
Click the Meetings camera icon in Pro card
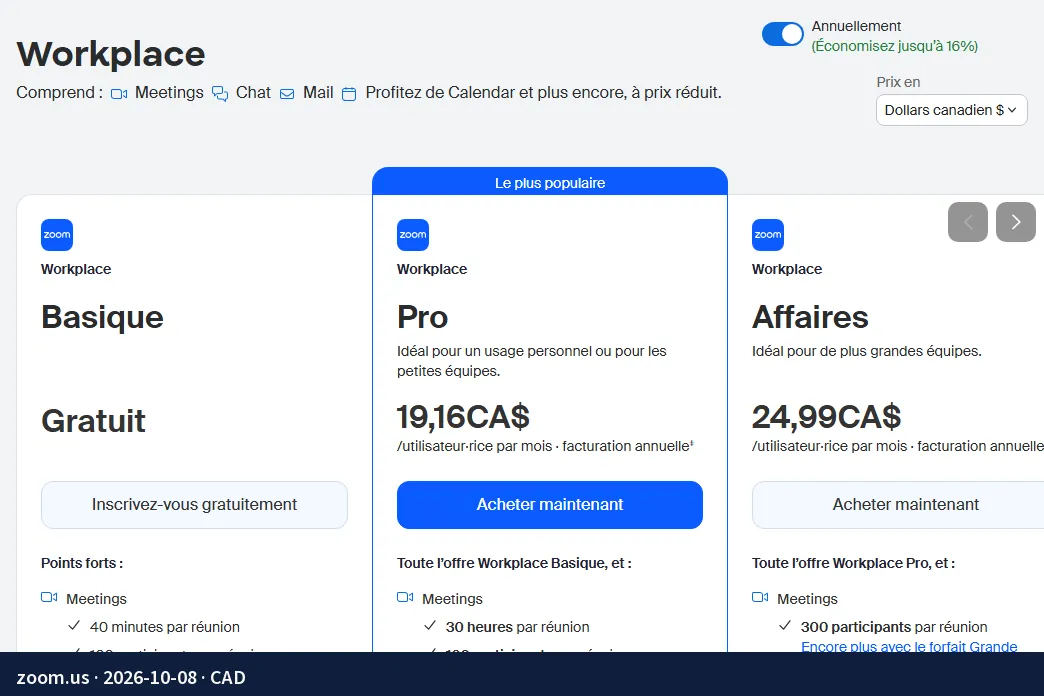point(405,597)
